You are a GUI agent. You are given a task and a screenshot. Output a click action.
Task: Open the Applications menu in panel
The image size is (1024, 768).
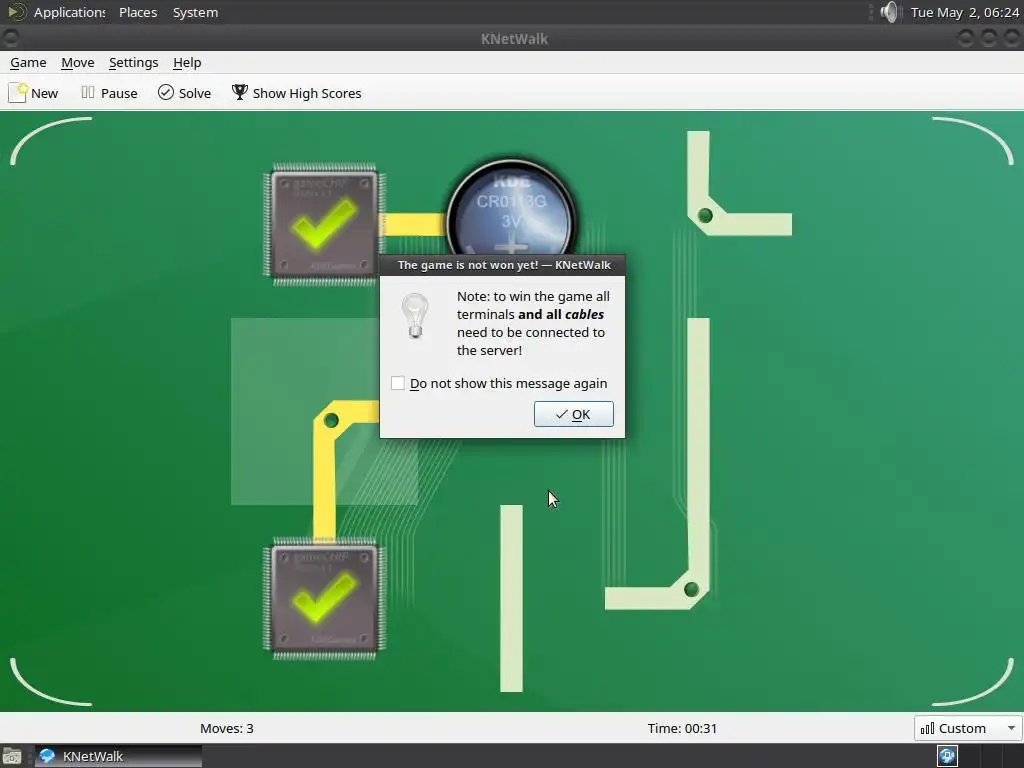click(x=57, y=12)
